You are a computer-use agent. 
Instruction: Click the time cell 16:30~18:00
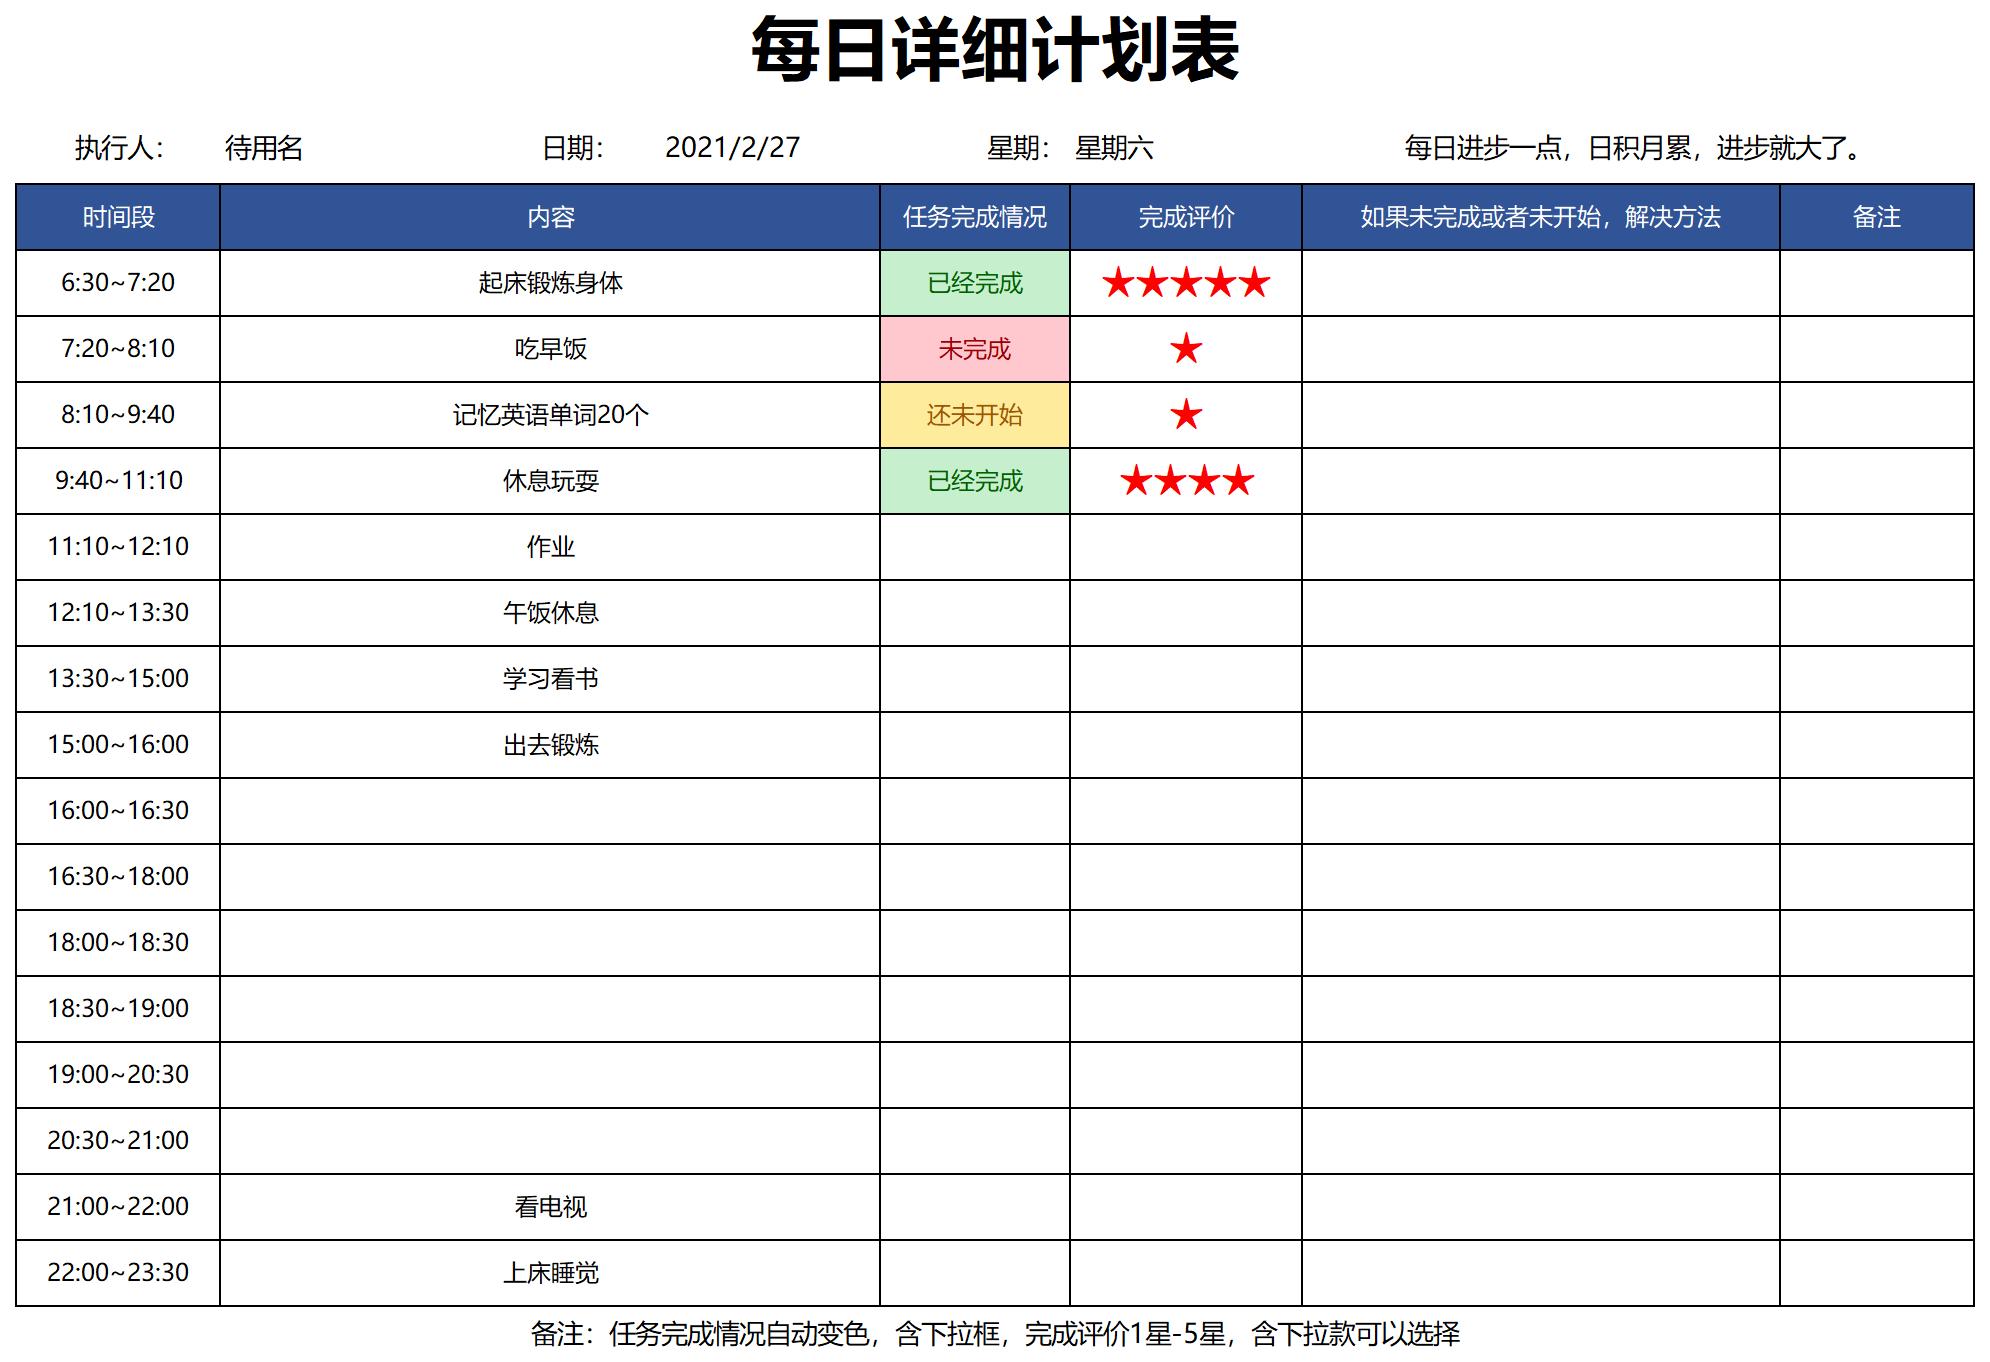click(118, 877)
